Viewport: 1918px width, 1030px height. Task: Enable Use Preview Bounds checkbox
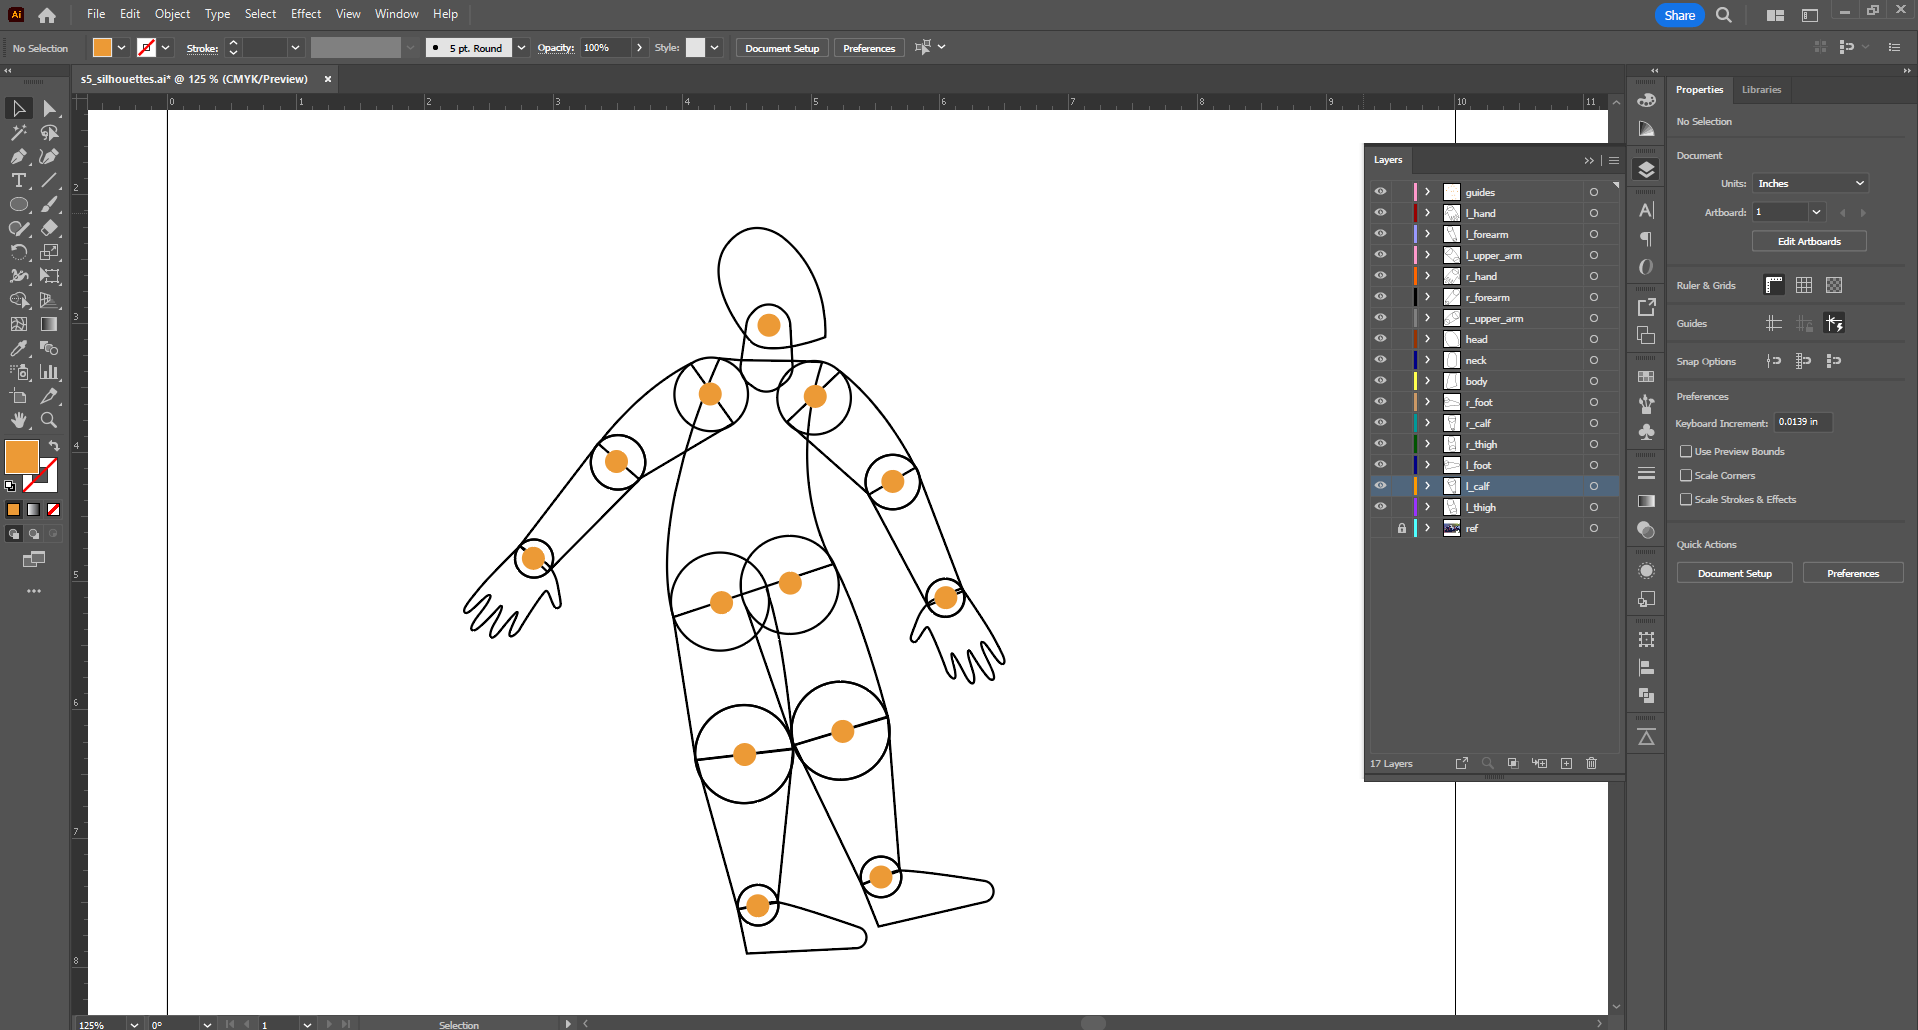tap(1686, 452)
